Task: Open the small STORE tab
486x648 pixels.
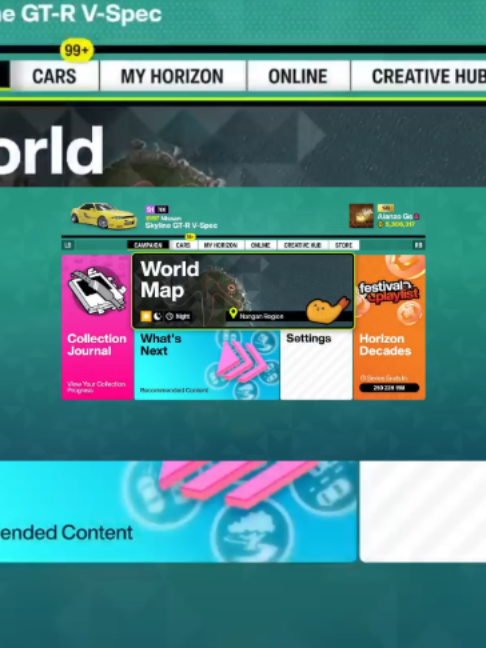Action: click(344, 245)
